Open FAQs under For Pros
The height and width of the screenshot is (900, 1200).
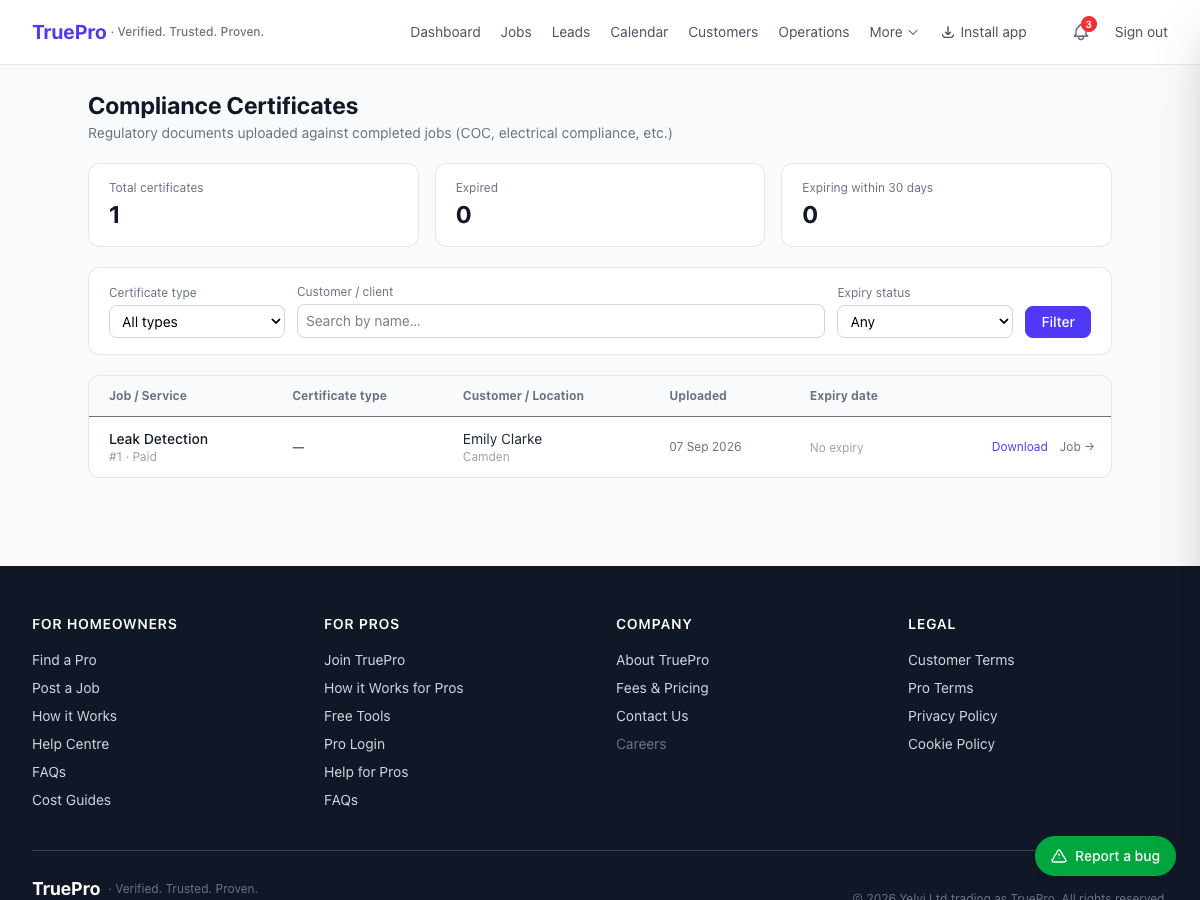click(x=341, y=800)
